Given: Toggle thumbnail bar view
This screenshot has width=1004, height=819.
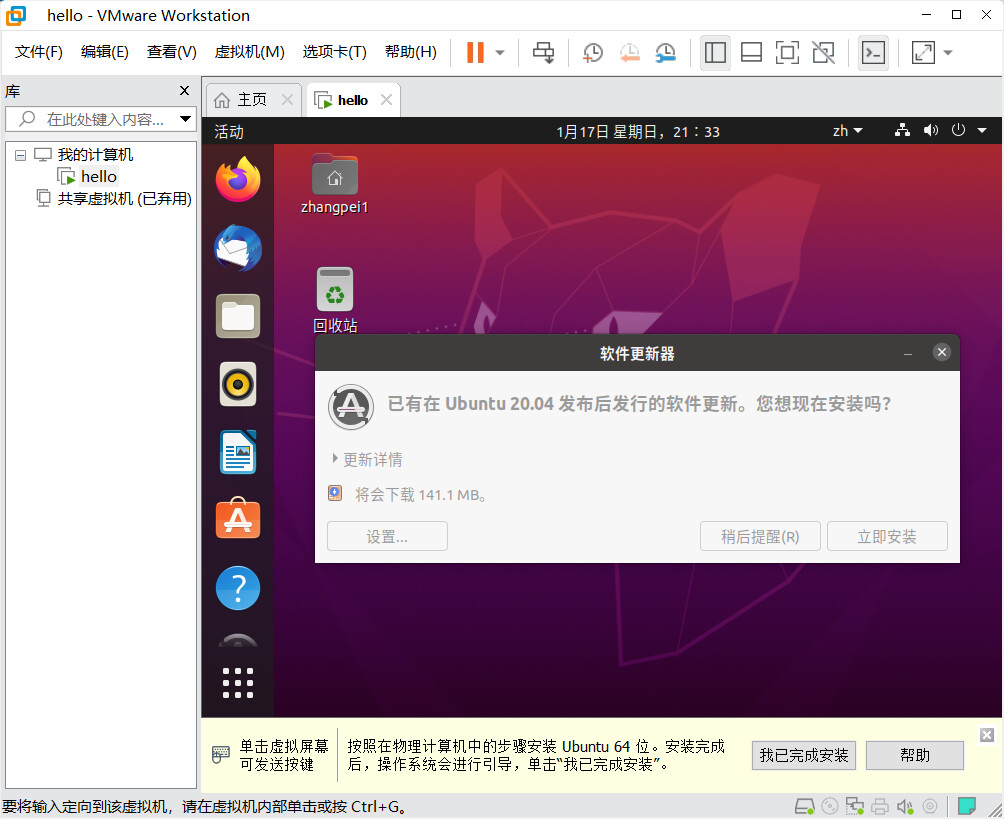Looking at the screenshot, I should [751, 53].
